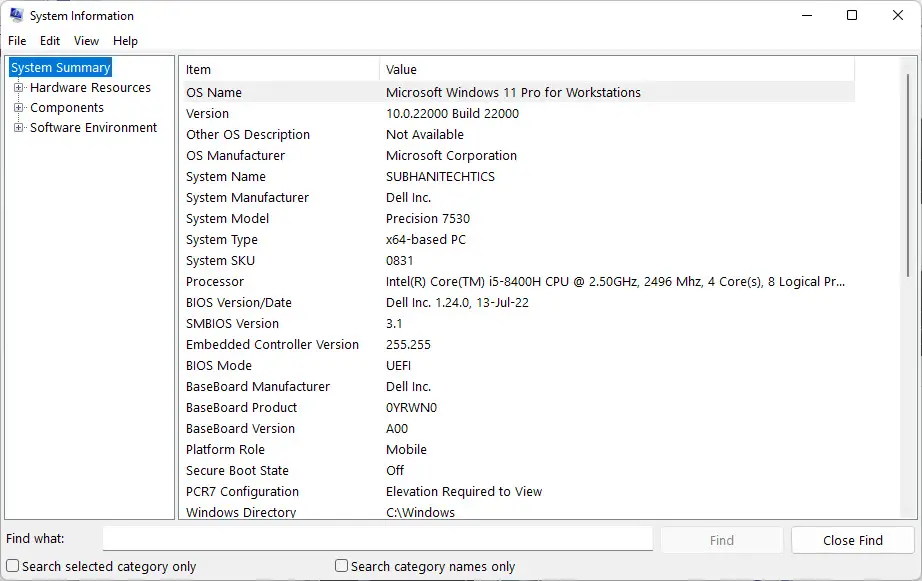
Task: Open the Help menu
Action: pos(125,41)
